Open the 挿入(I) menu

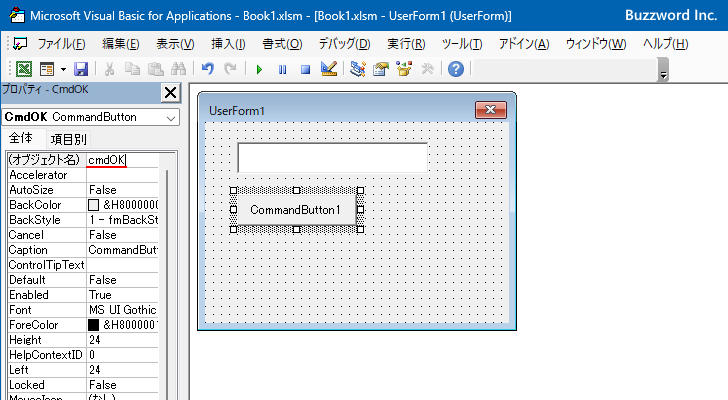tap(228, 44)
